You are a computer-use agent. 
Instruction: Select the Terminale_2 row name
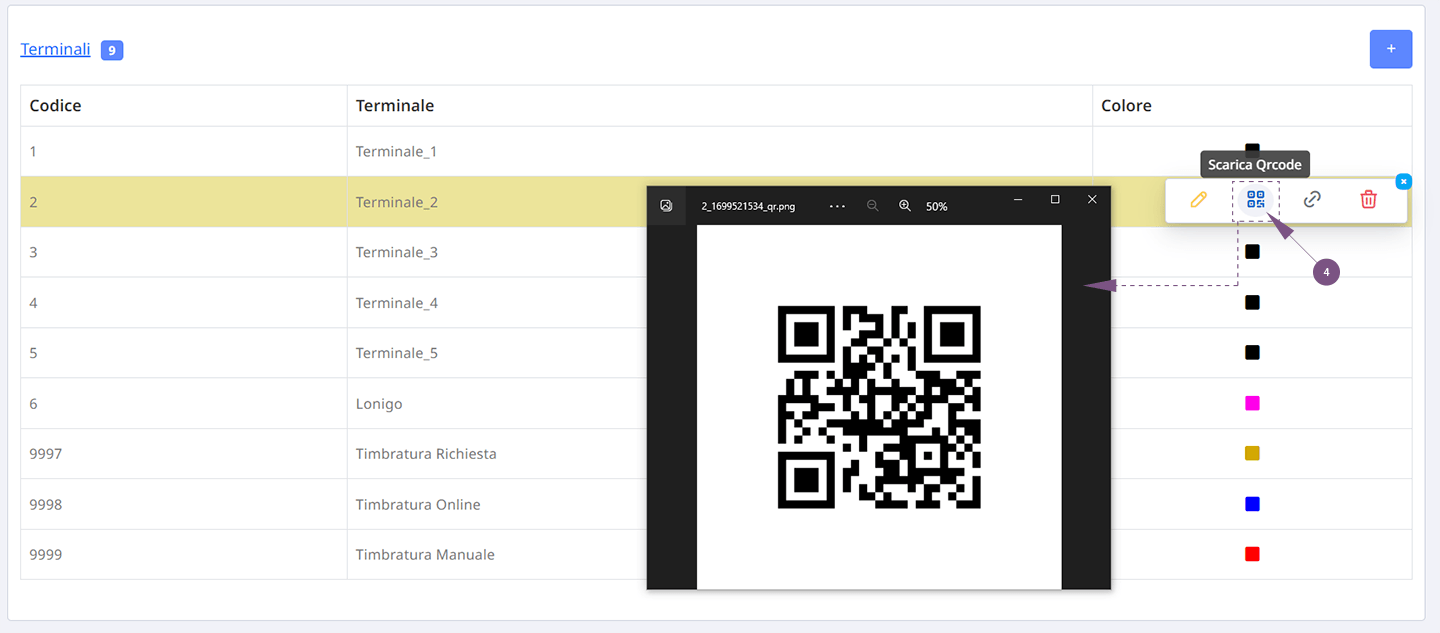click(397, 202)
